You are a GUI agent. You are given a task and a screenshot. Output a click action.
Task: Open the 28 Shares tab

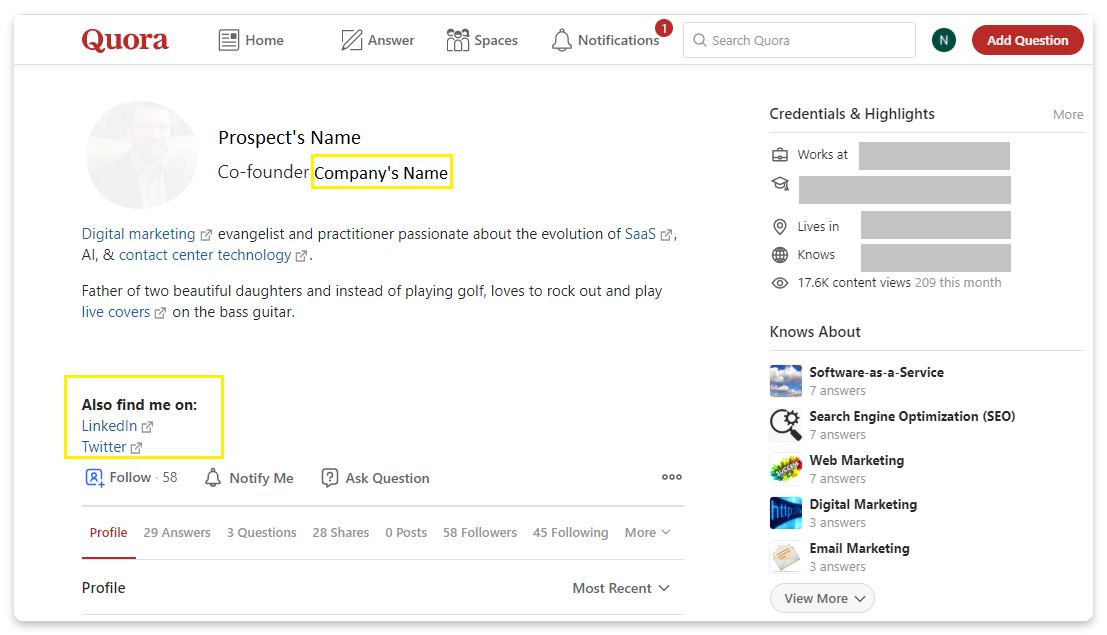click(341, 533)
